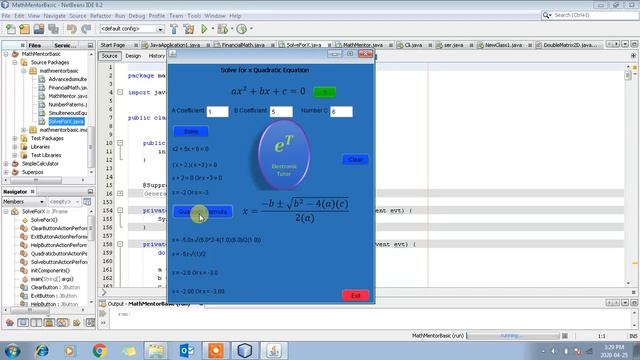Switch to the NewClass1.java tab
This screenshot has height=360, width=640.
coord(503,45)
